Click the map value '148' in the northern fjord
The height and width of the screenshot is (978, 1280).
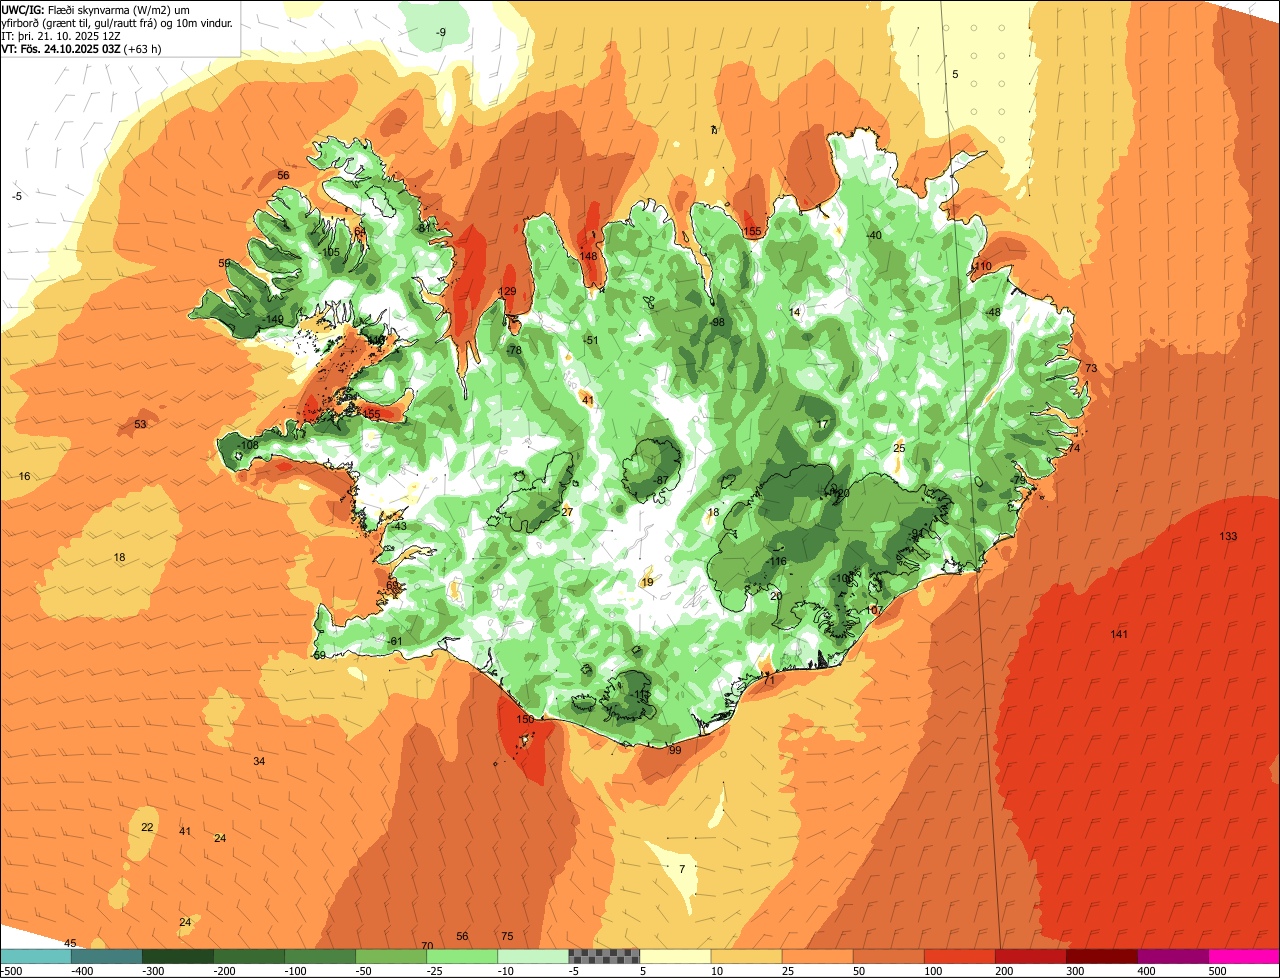[589, 257]
